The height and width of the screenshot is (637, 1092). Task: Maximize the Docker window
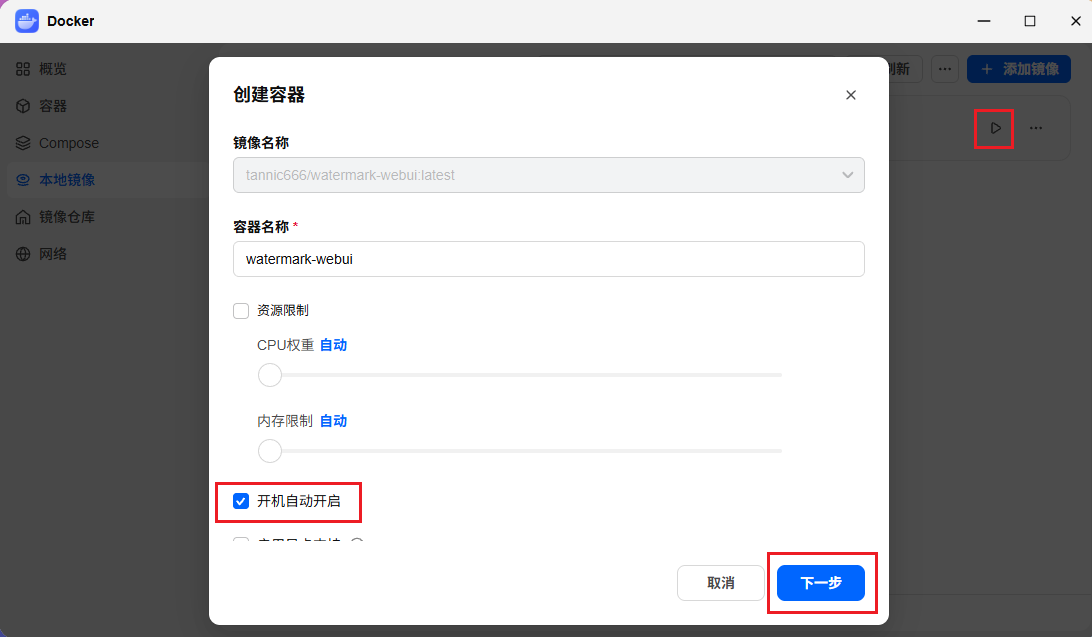1029,21
